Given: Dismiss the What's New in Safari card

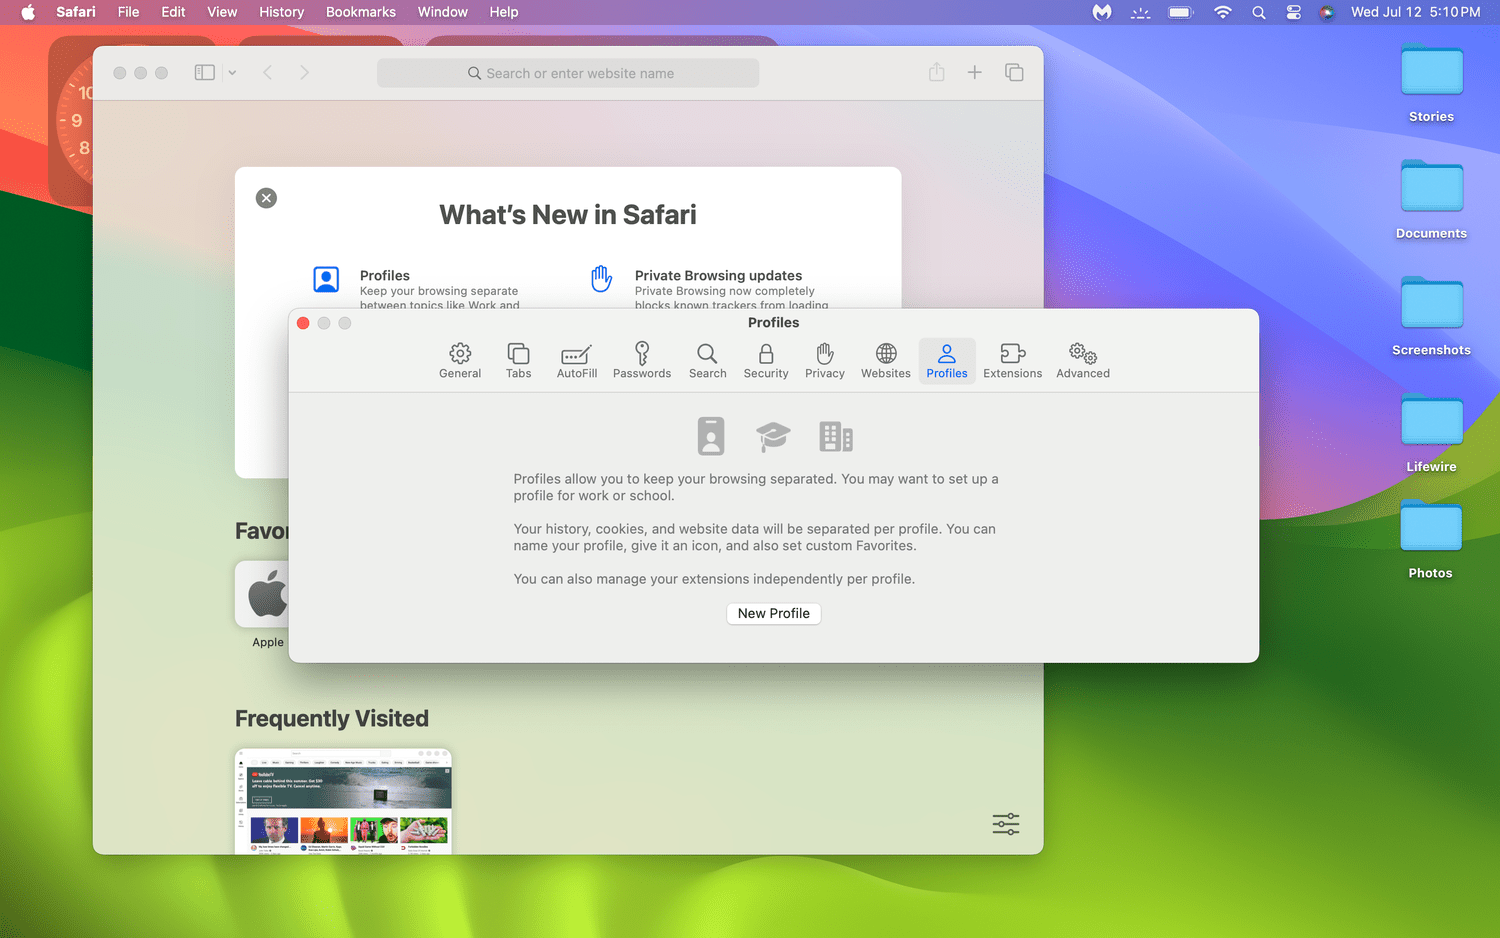Looking at the screenshot, I should pyautogui.click(x=266, y=198).
